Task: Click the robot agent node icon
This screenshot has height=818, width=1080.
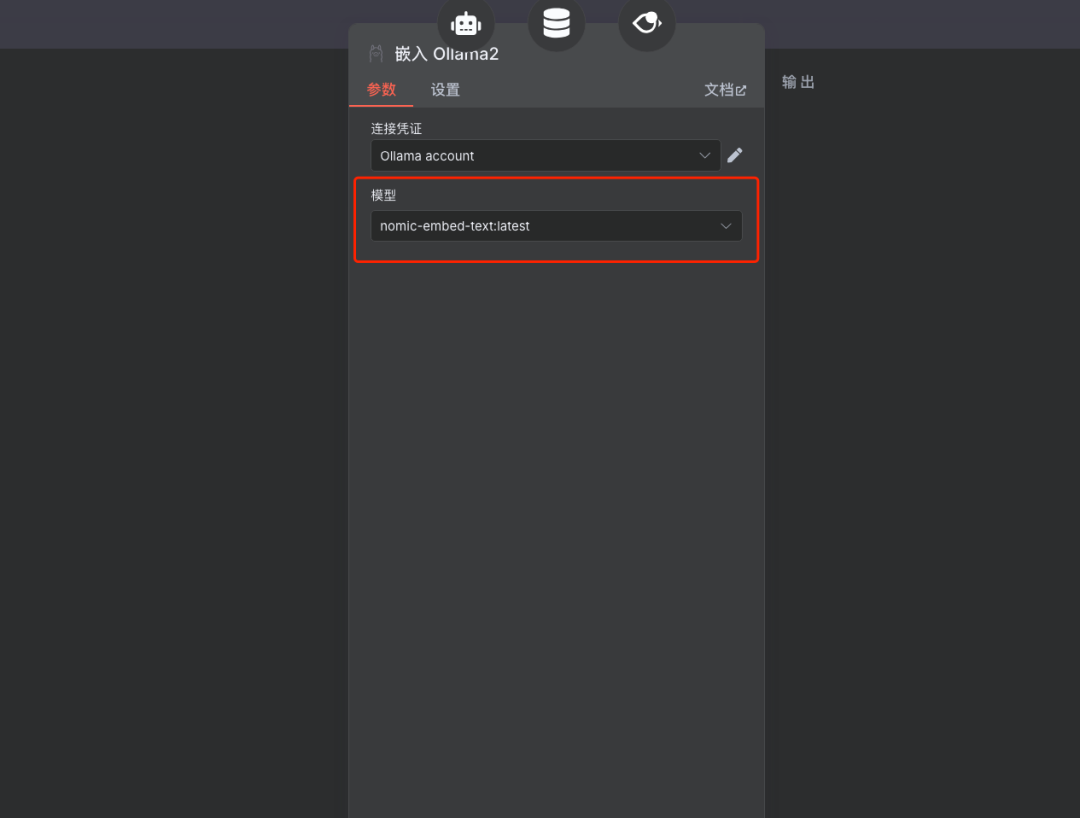Action: 466,24
